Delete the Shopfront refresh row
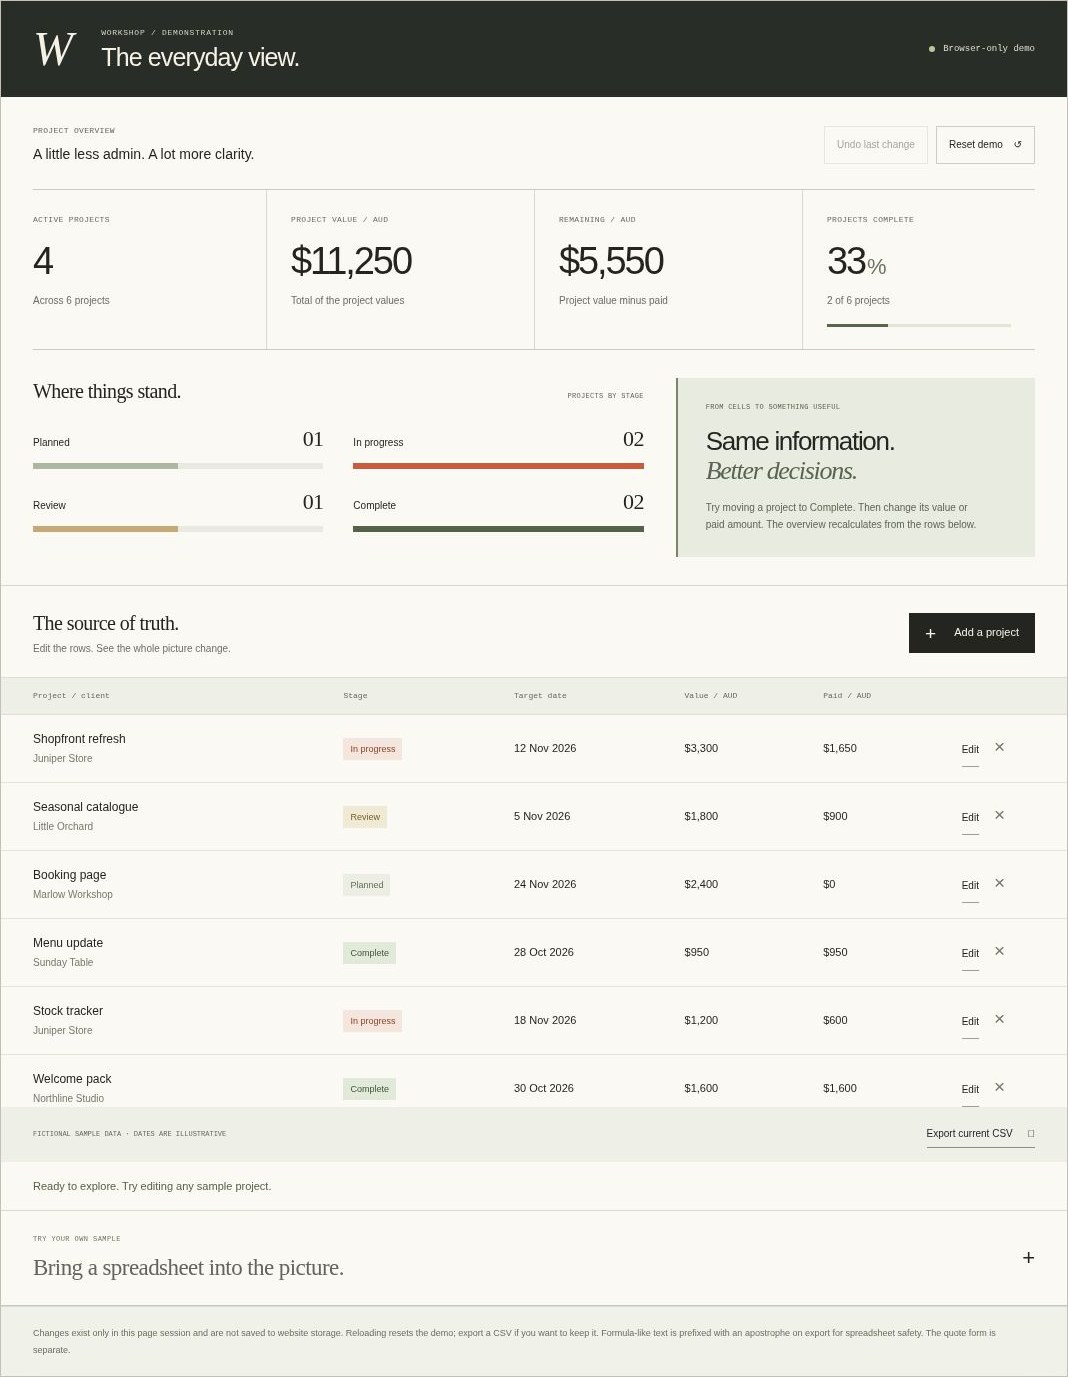Screen dimensions: 1068x1377 [999, 747]
